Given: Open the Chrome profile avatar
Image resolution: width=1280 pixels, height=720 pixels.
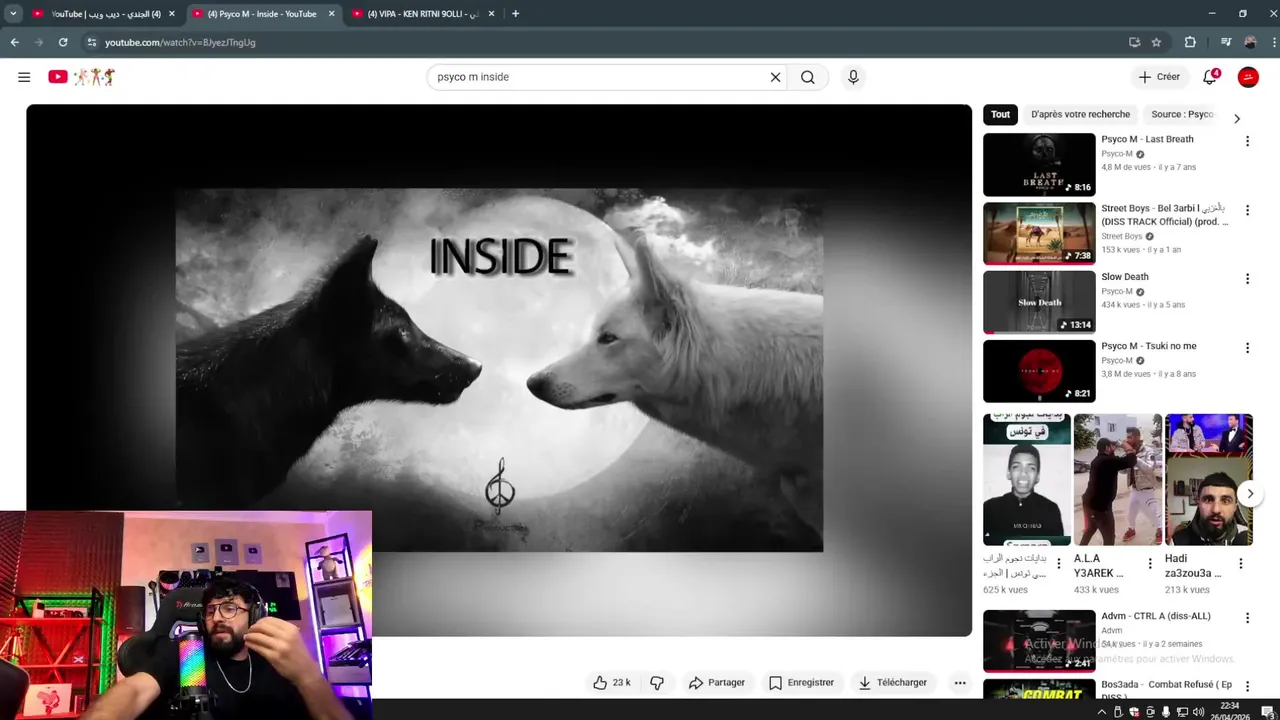Looking at the screenshot, I should click(1250, 42).
